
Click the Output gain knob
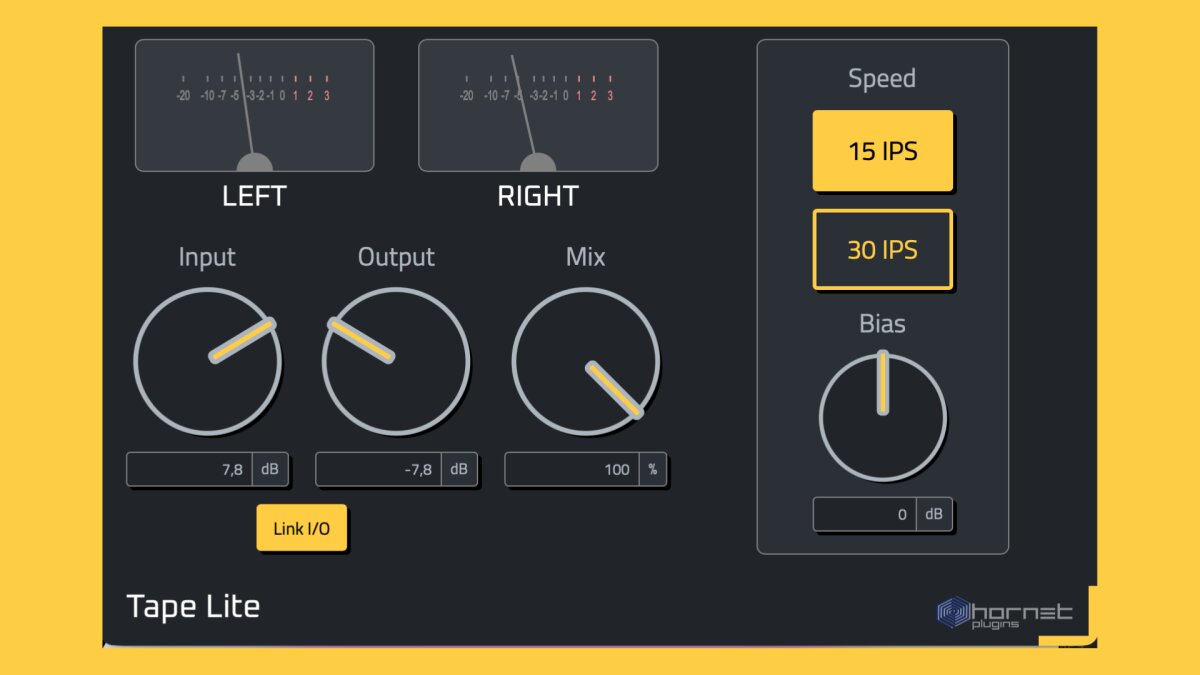pyautogui.click(x=396, y=361)
